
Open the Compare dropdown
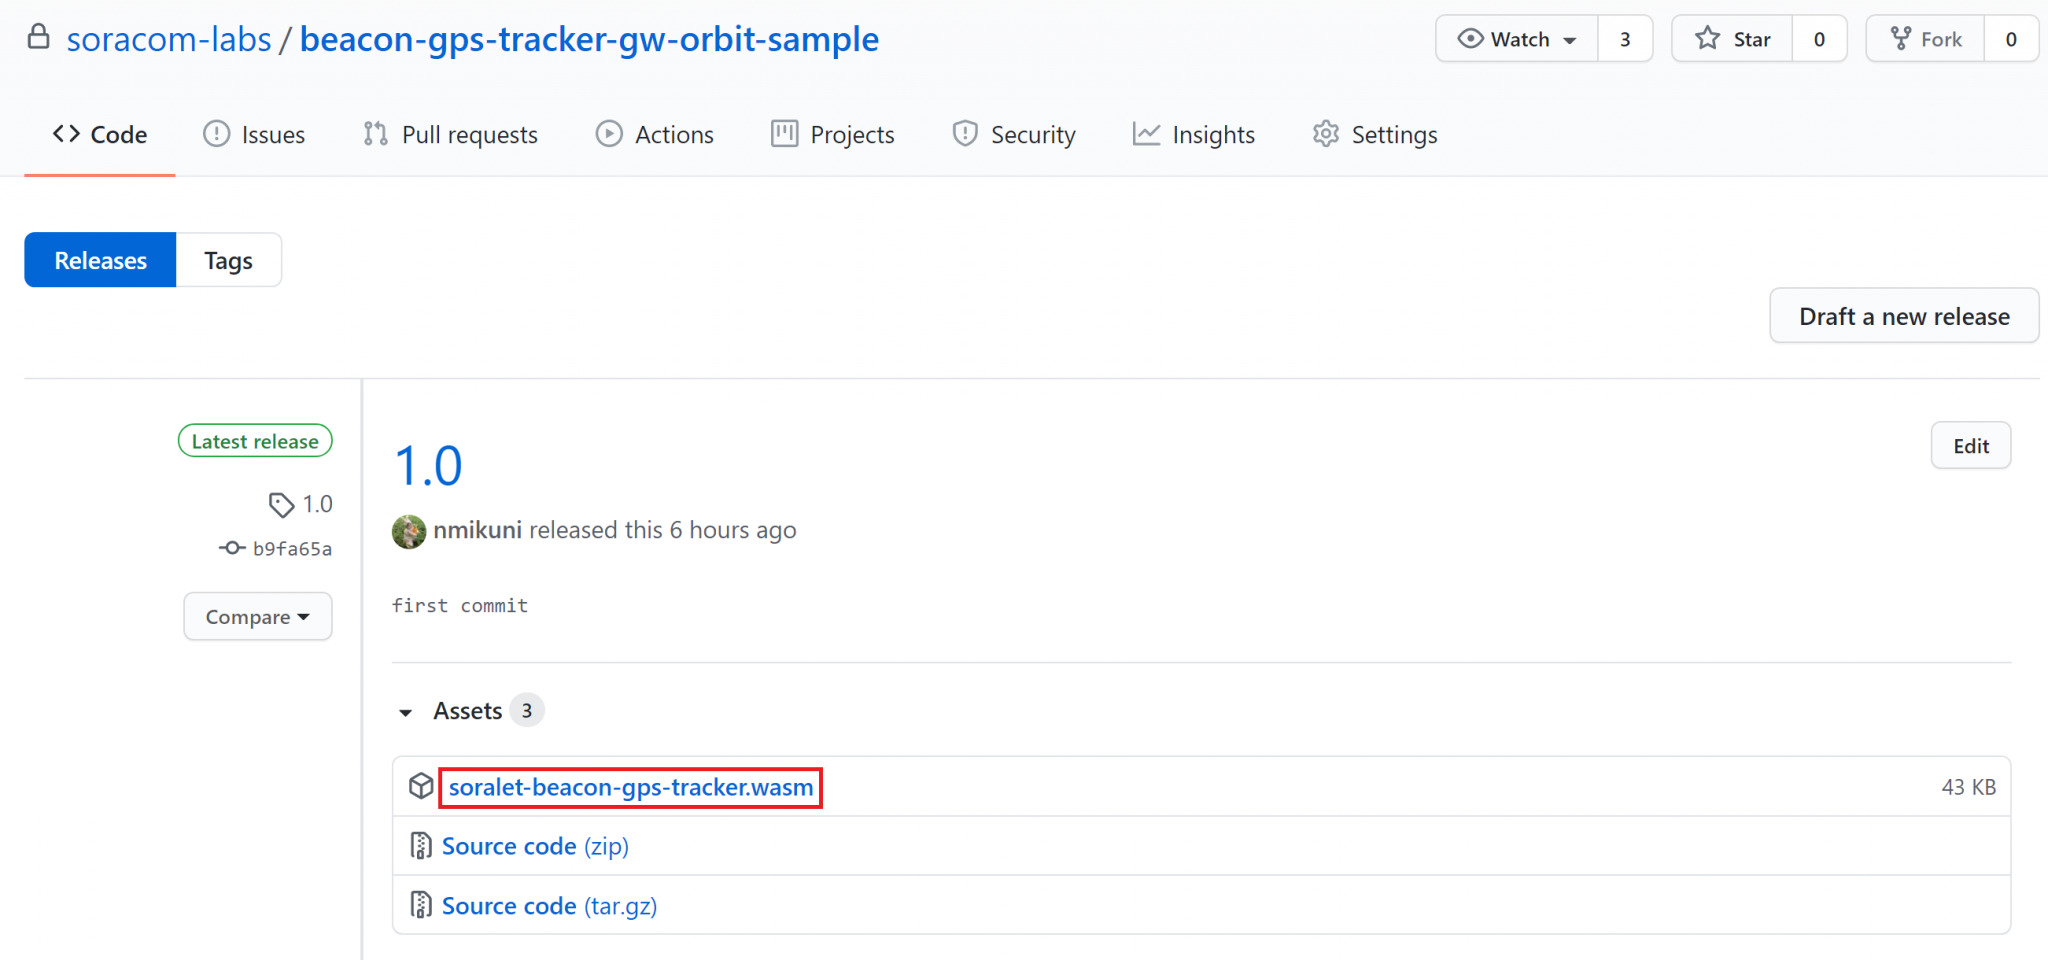coord(257,617)
